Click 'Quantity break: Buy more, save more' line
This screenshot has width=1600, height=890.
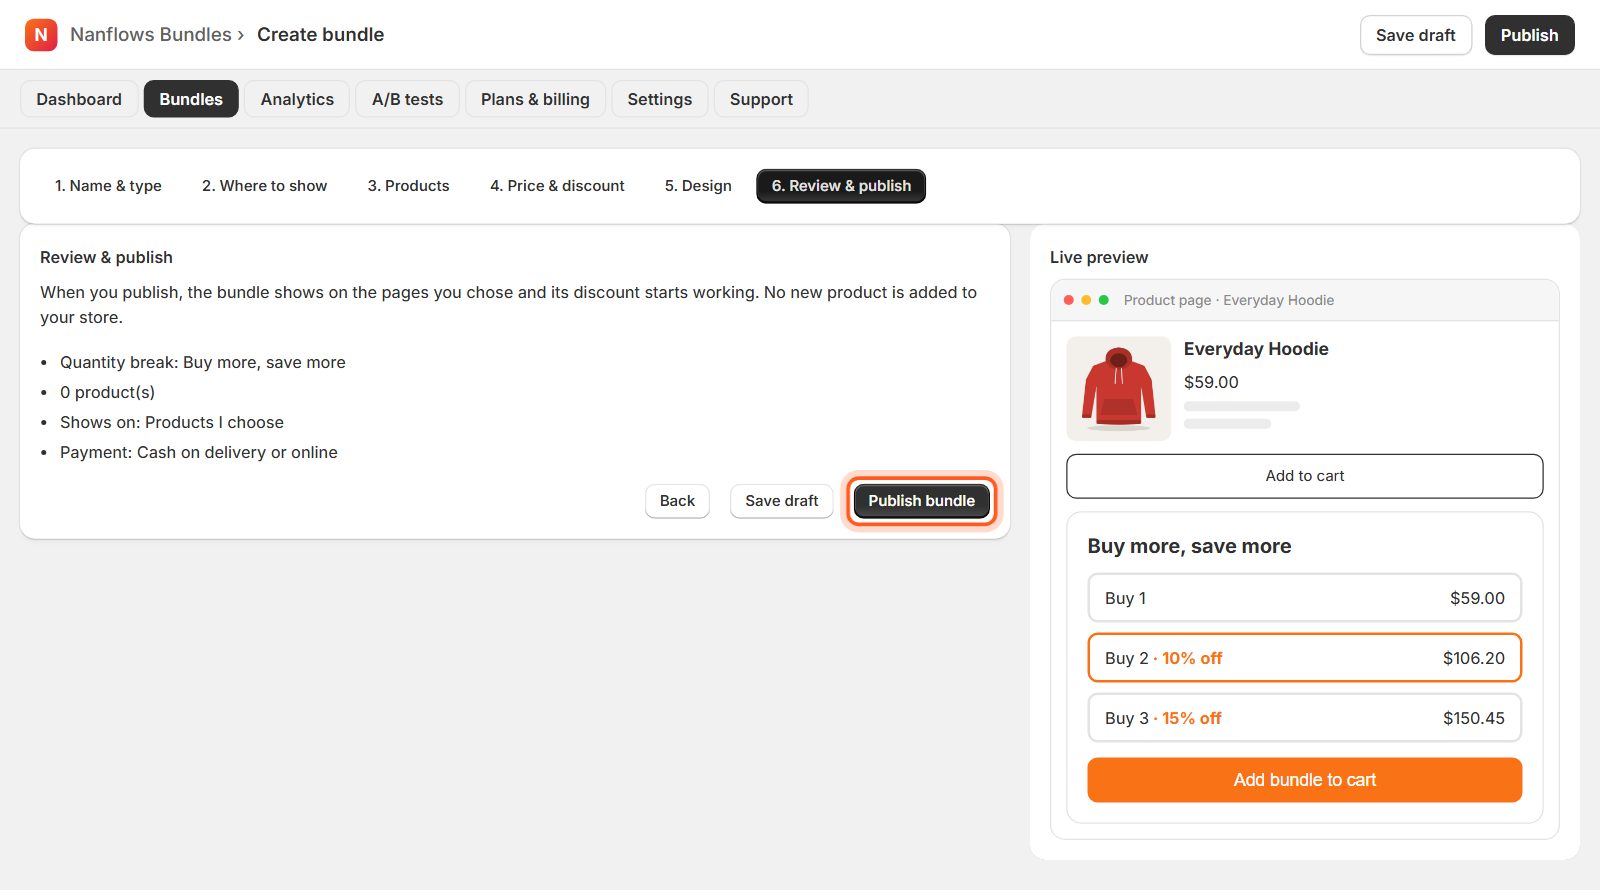tap(203, 362)
